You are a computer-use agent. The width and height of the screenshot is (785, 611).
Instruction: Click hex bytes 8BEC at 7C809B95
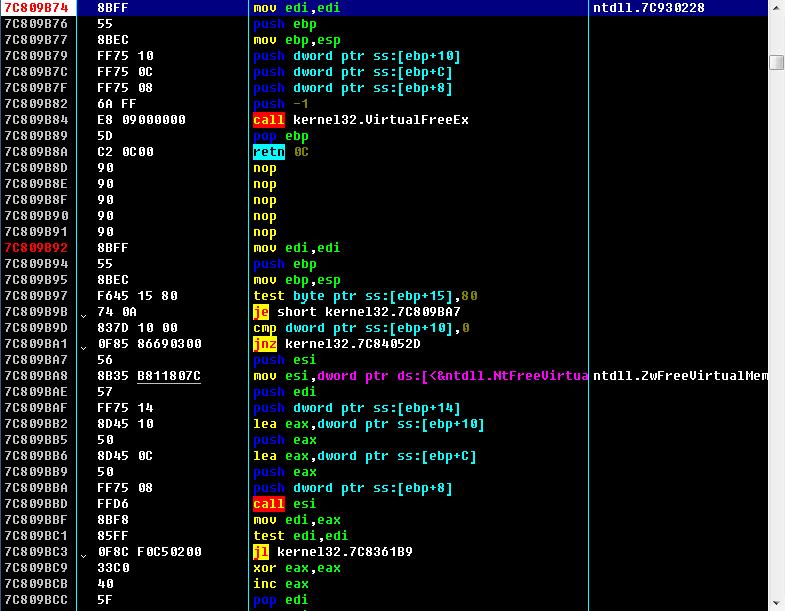tap(113, 279)
